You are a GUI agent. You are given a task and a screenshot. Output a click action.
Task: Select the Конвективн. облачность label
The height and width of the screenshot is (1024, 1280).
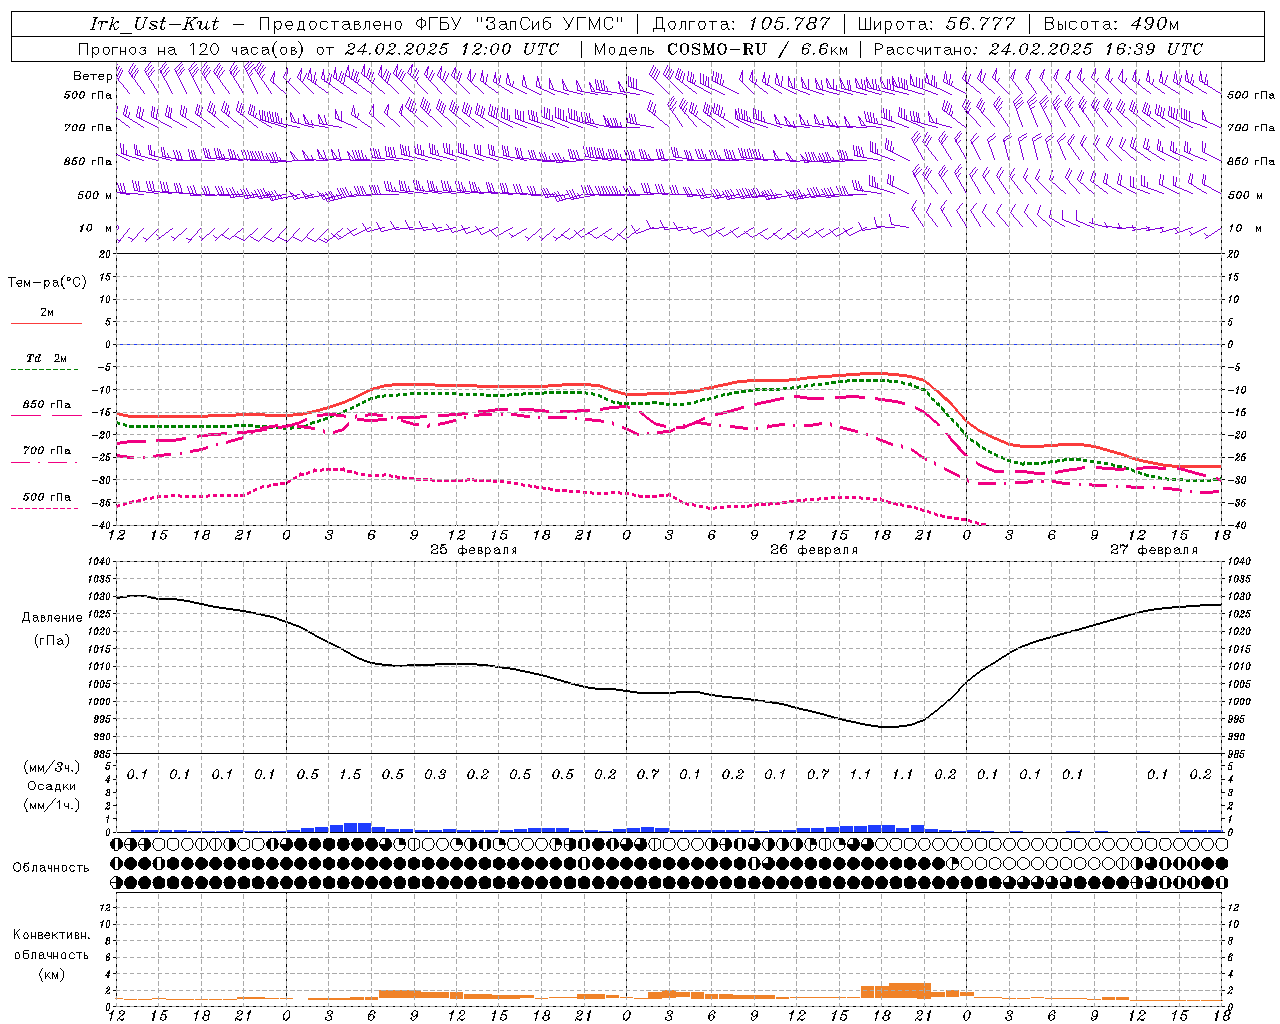click(51, 945)
